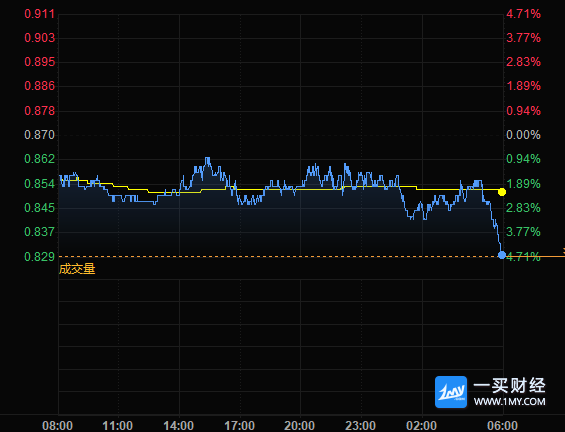Select the blue latest price endpoint dot
565x432 pixels.
pyautogui.click(x=502, y=255)
